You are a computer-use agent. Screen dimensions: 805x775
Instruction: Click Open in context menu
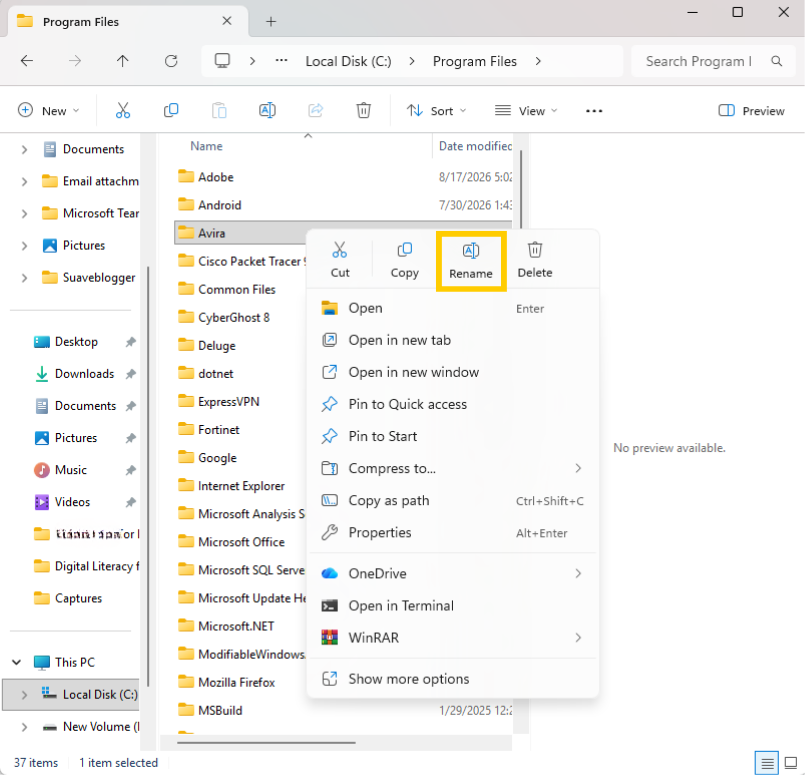[453, 308]
